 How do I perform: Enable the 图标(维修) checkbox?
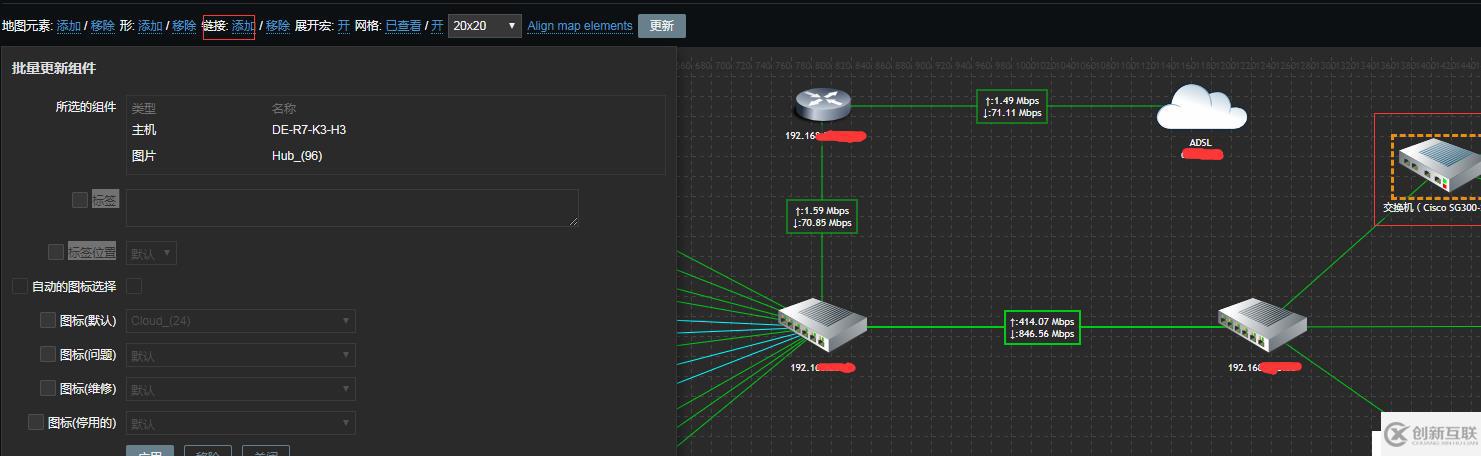(48, 388)
